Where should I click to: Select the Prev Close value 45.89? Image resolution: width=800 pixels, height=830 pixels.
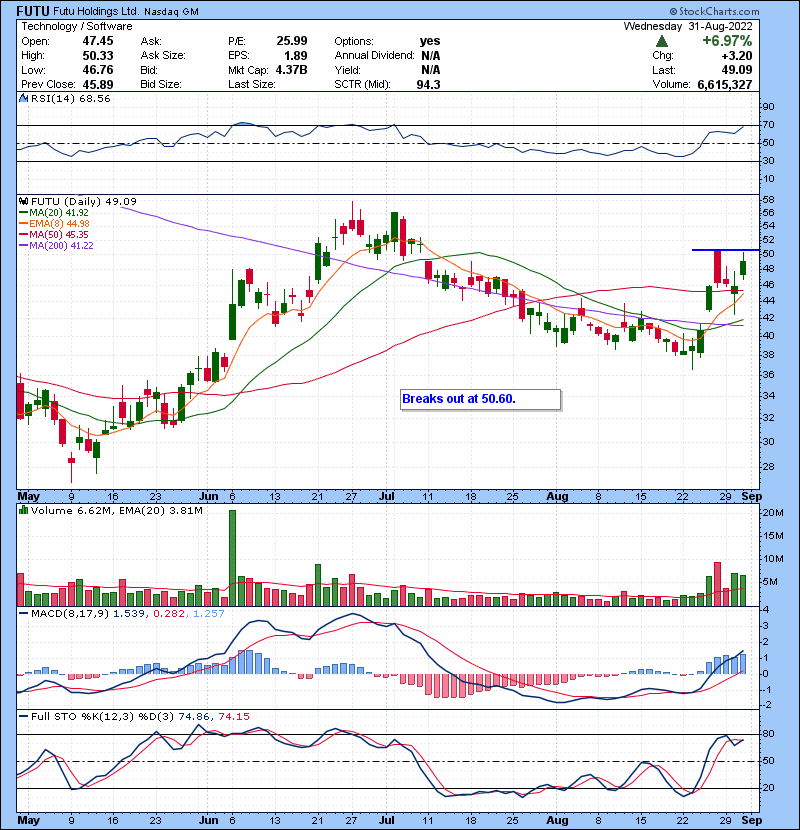click(x=97, y=84)
